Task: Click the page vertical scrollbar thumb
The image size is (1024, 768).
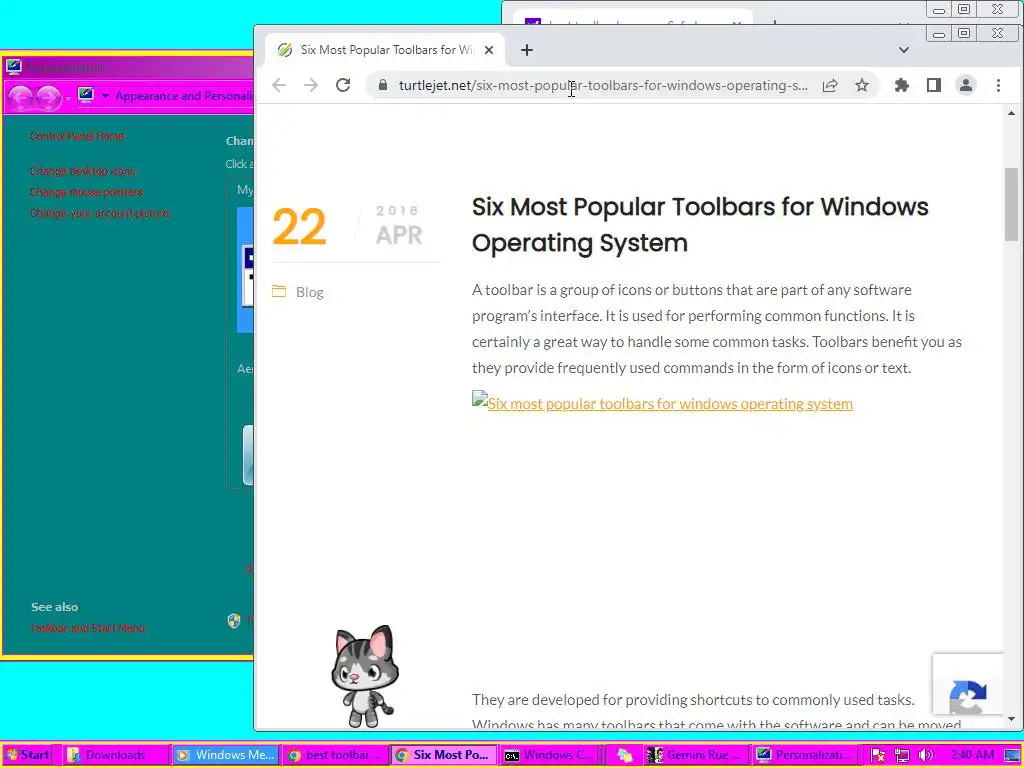Action: pyautogui.click(x=1012, y=204)
